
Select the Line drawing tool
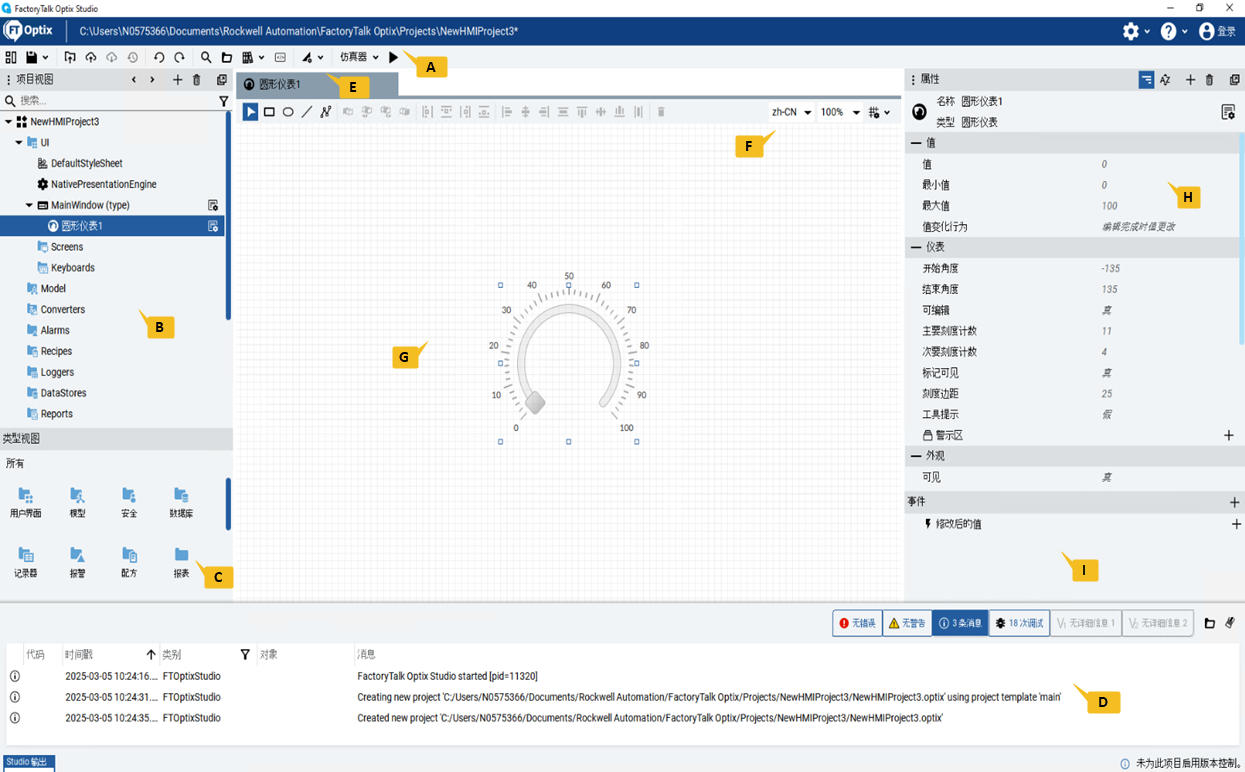[x=307, y=111]
